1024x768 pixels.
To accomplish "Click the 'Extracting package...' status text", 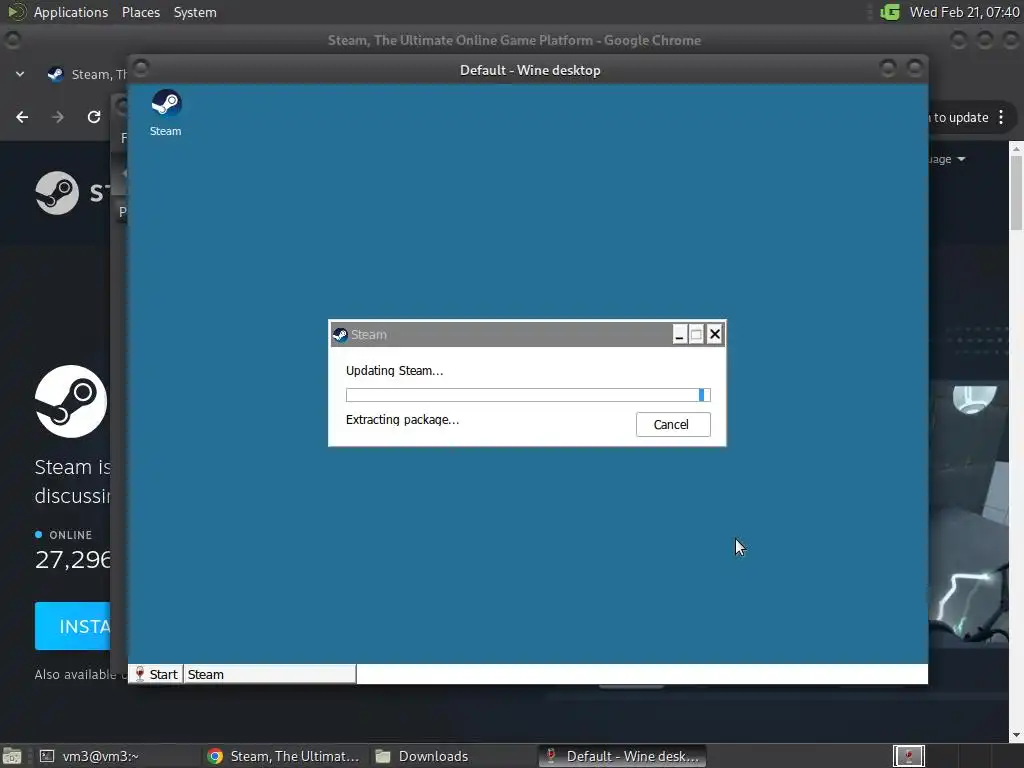I will coord(402,419).
